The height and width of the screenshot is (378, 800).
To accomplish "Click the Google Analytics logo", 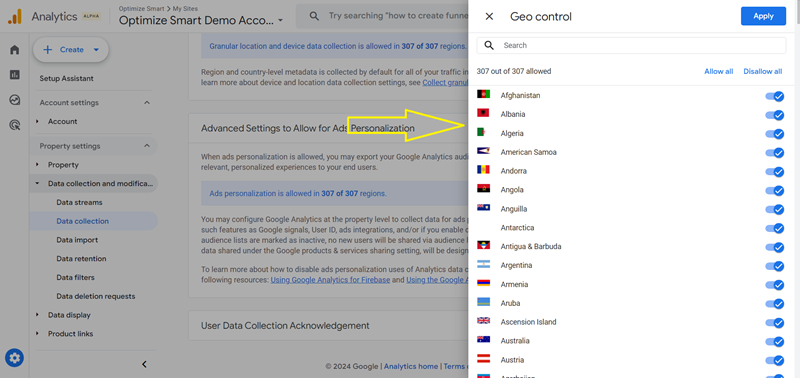I will coord(15,17).
